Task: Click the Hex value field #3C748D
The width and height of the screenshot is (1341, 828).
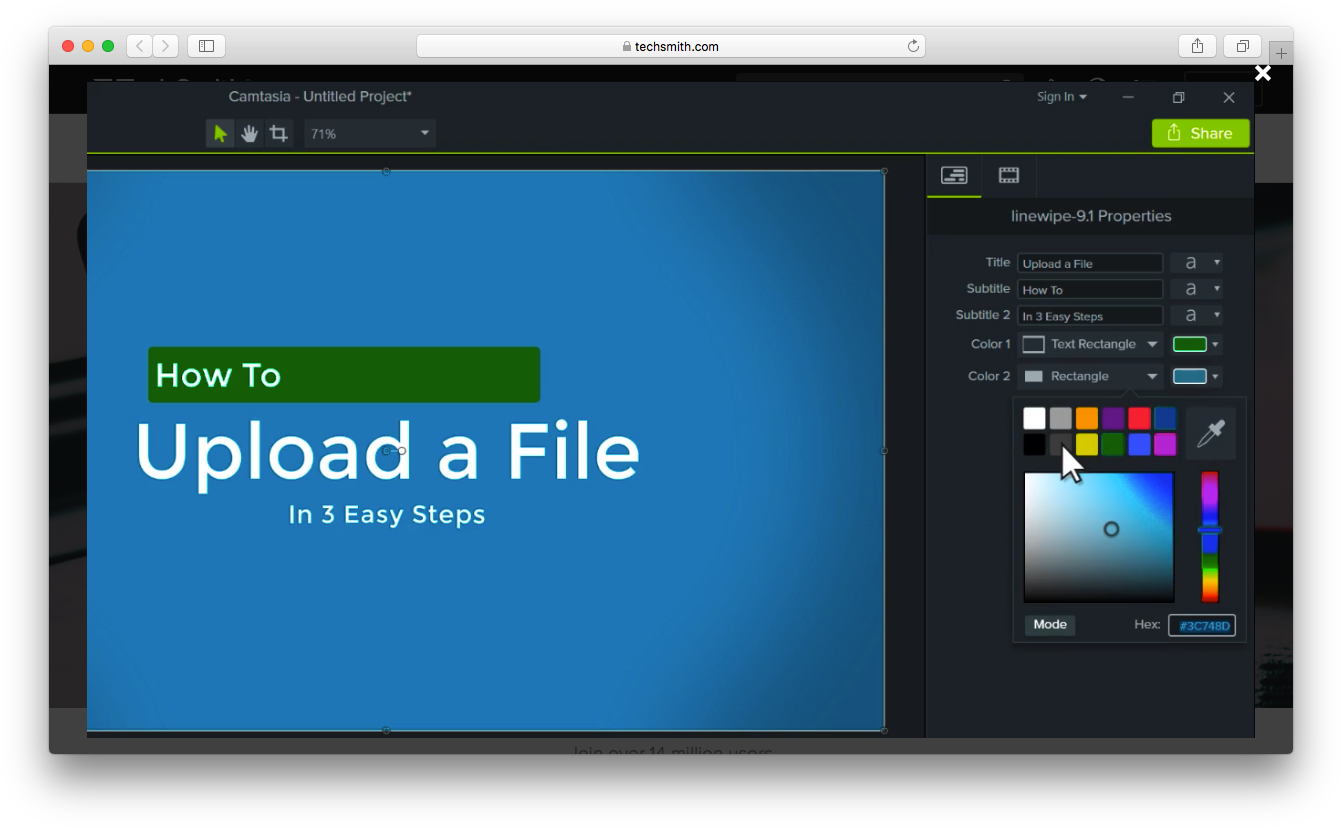Action: click(1202, 625)
